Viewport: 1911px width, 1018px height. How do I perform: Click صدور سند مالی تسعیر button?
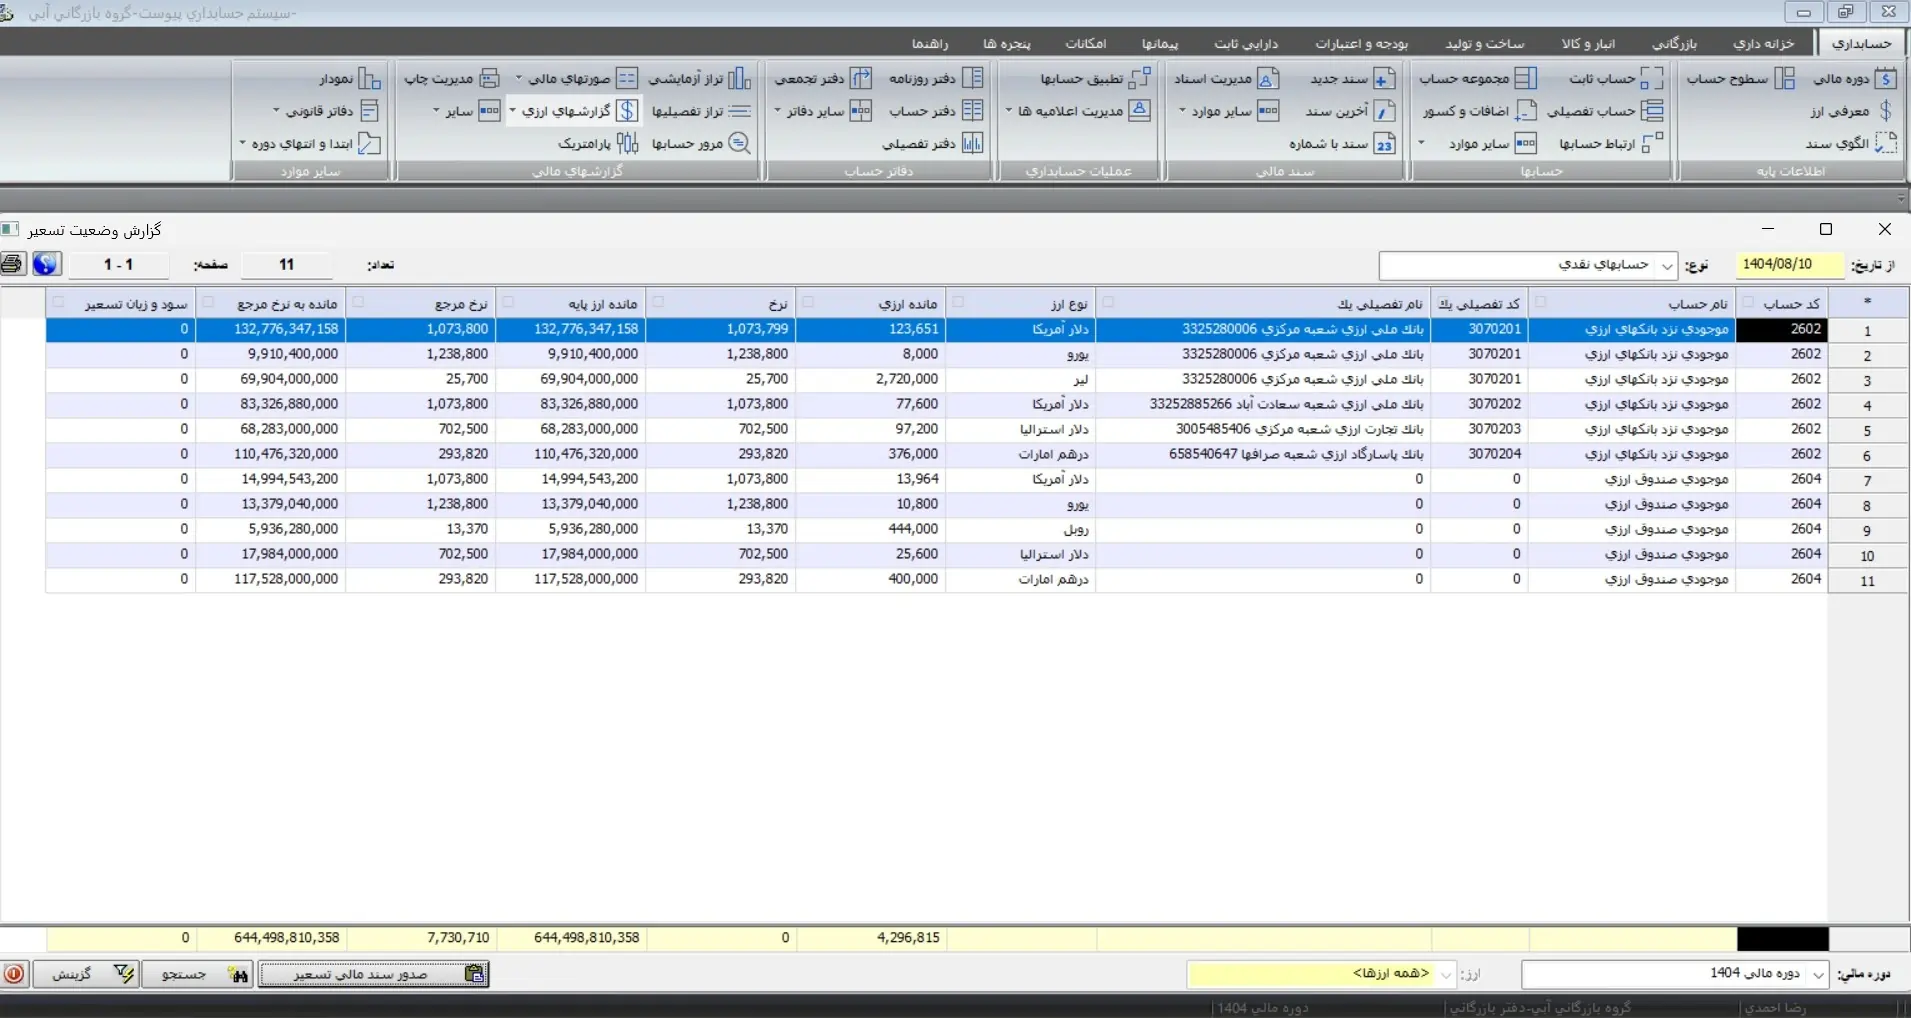[373, 974]
